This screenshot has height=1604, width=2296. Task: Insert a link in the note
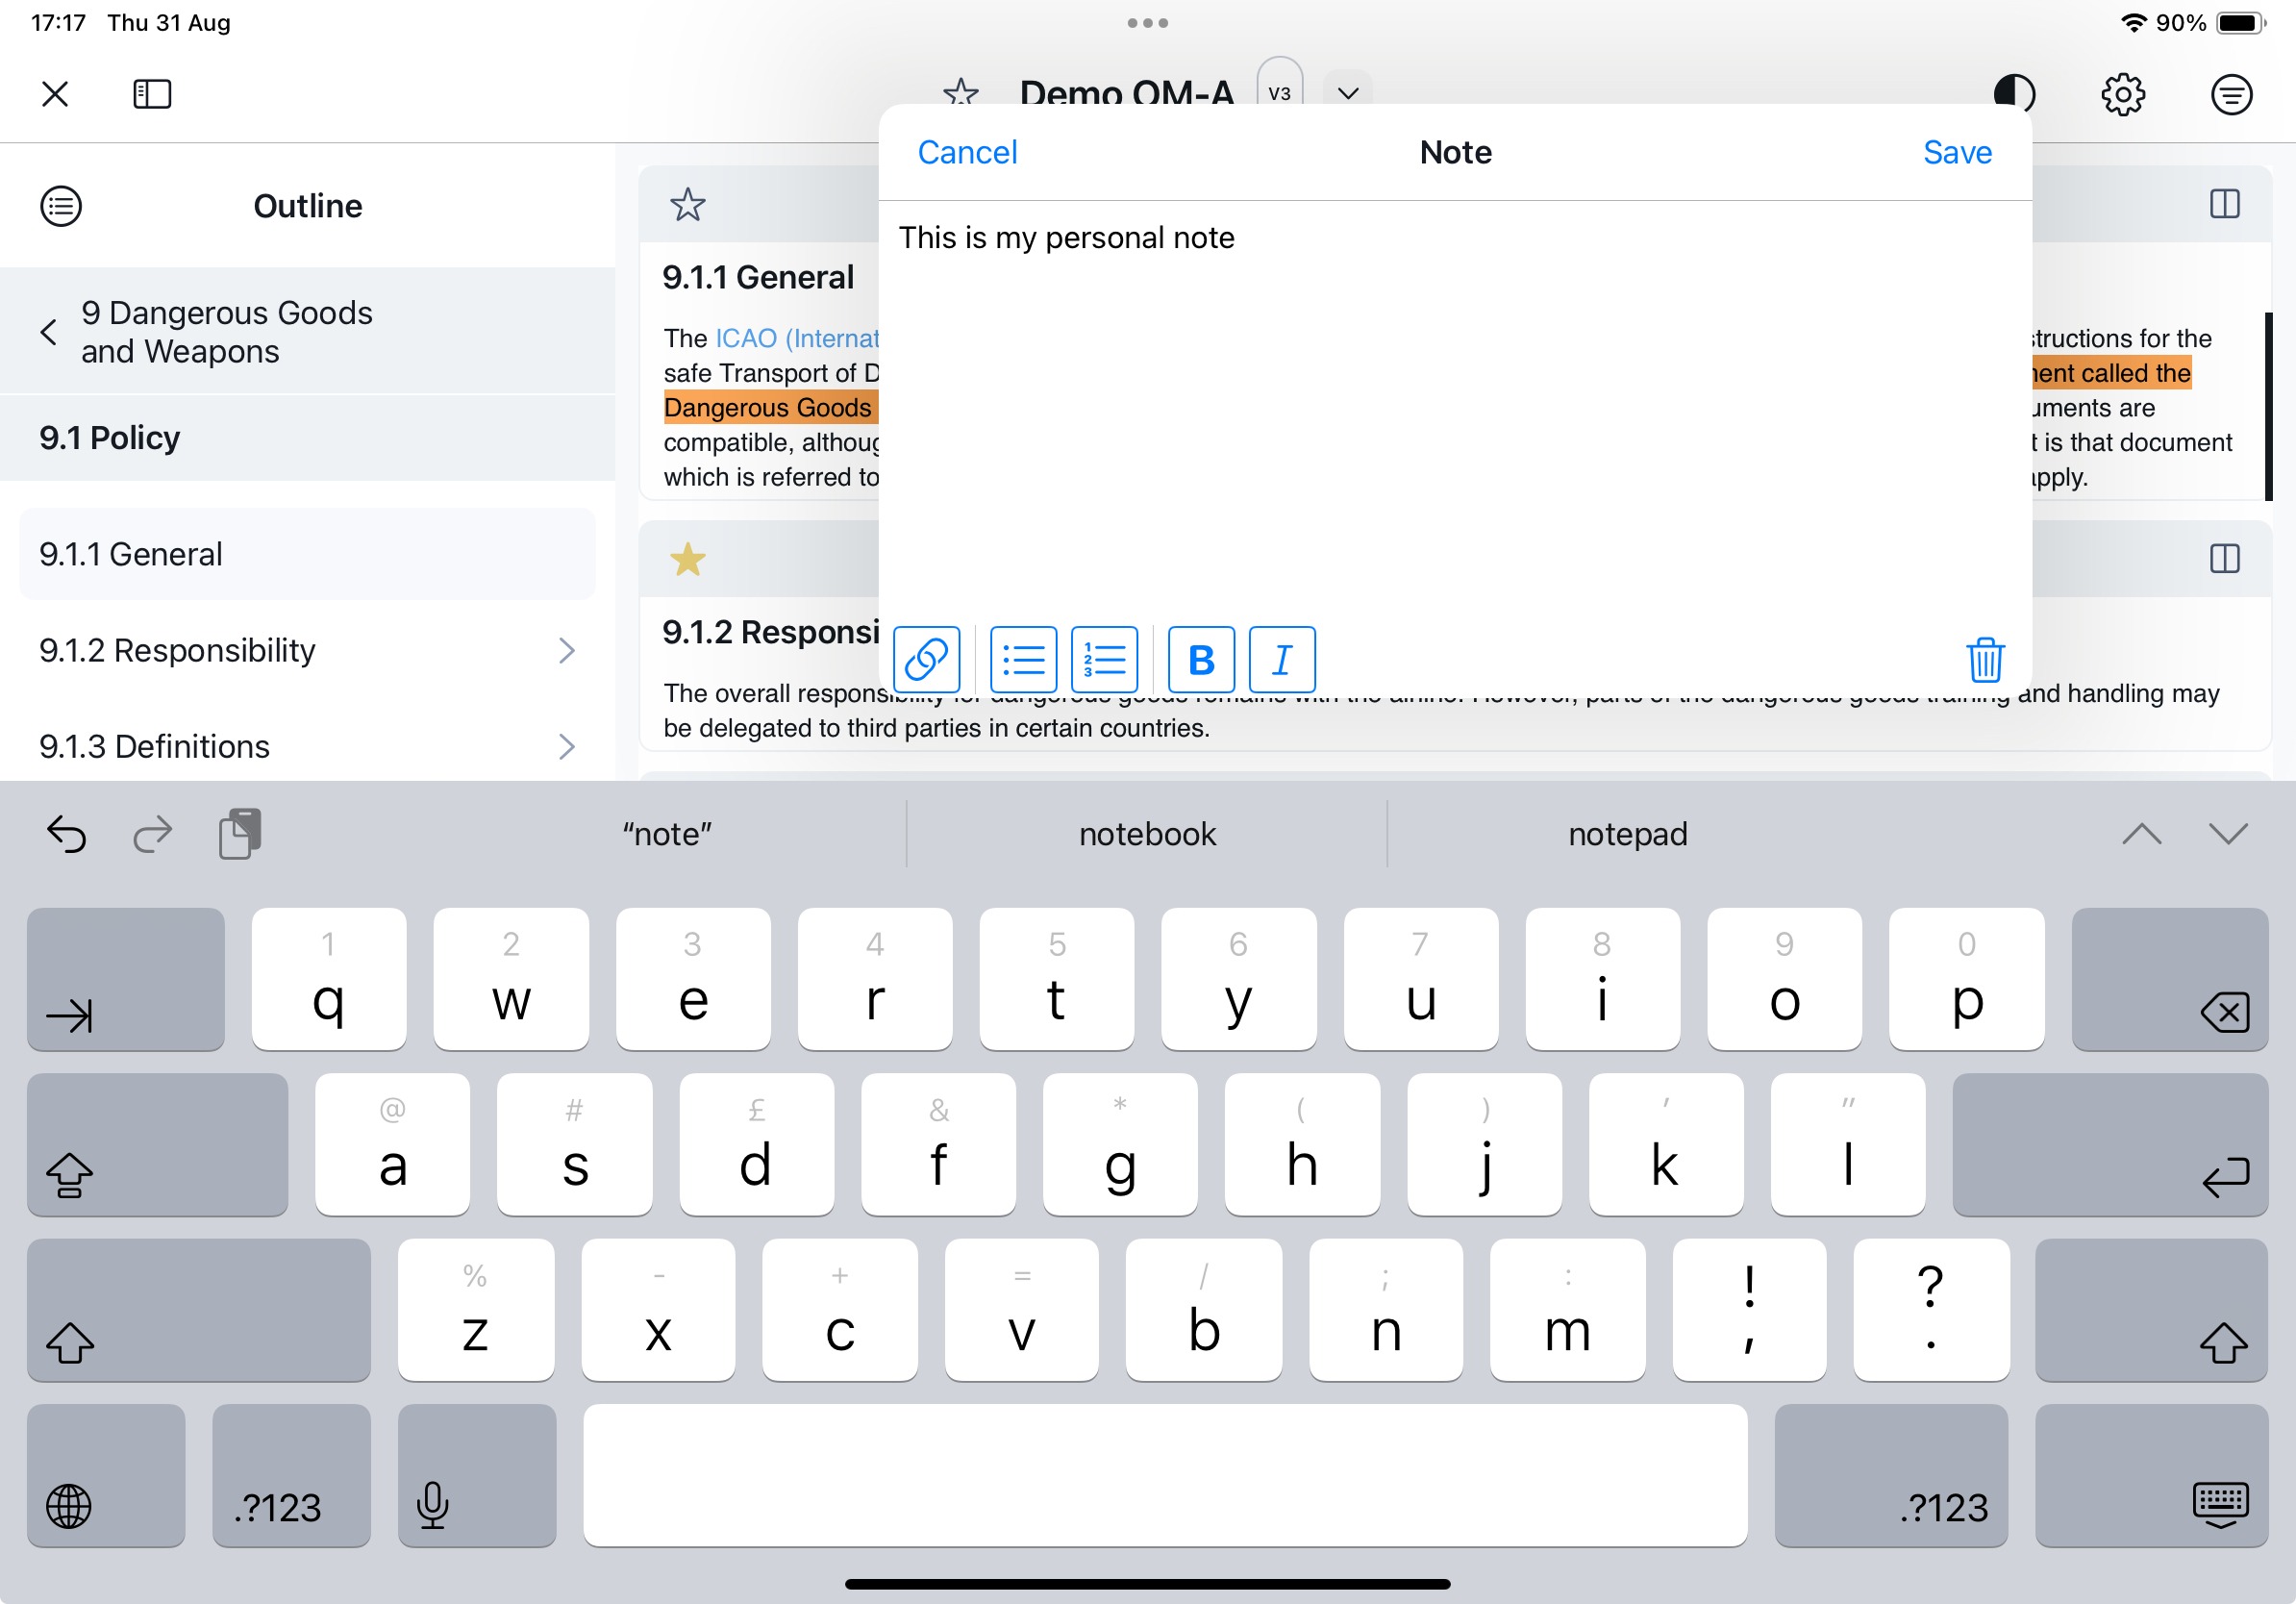(x=926, y=659)
